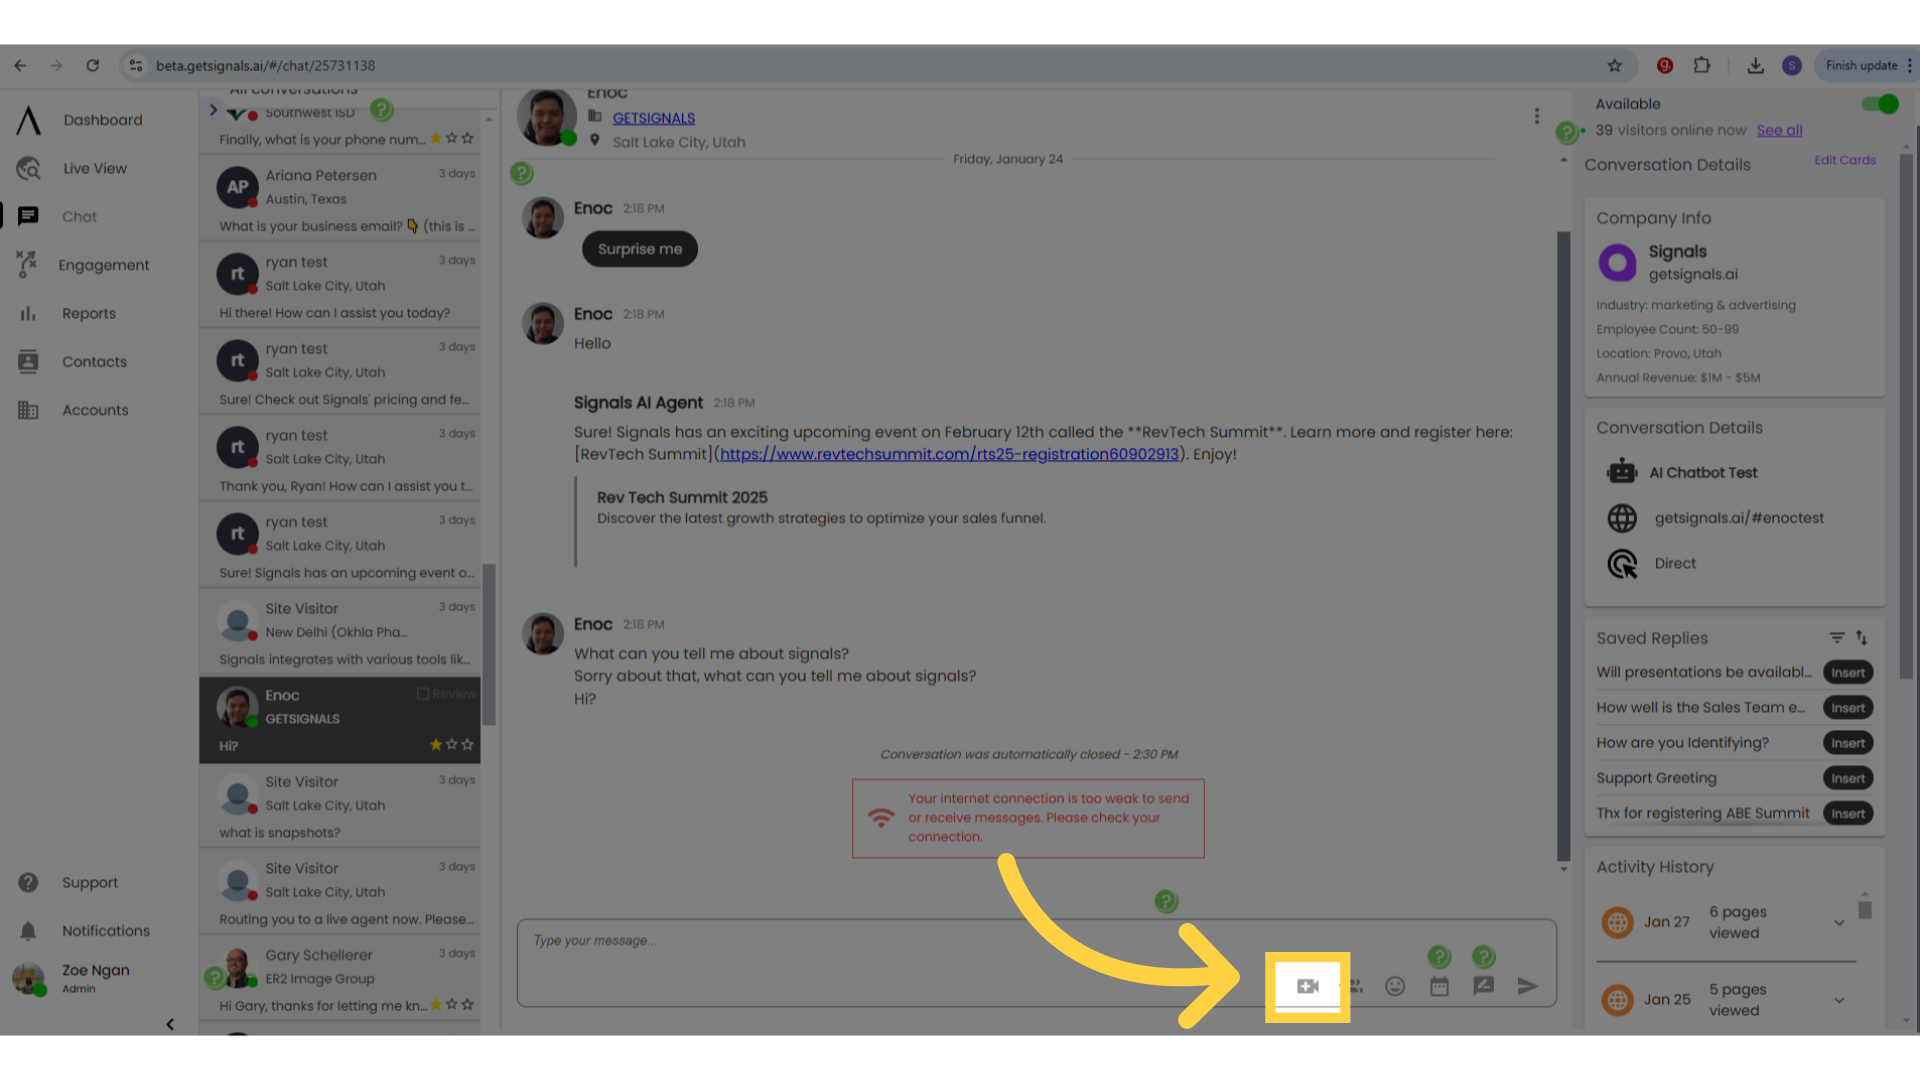This screenshot has height=1080, width=1920.
Task: Select the Reports menu item
Action: 88,313
